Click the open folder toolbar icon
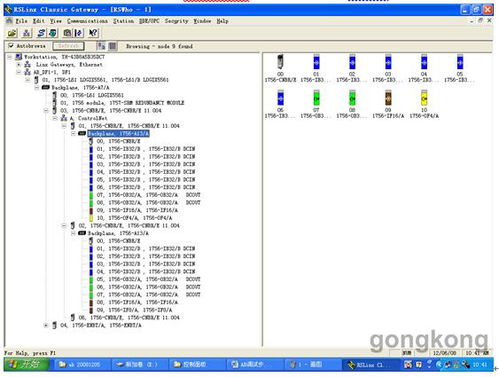 point(12,33)
